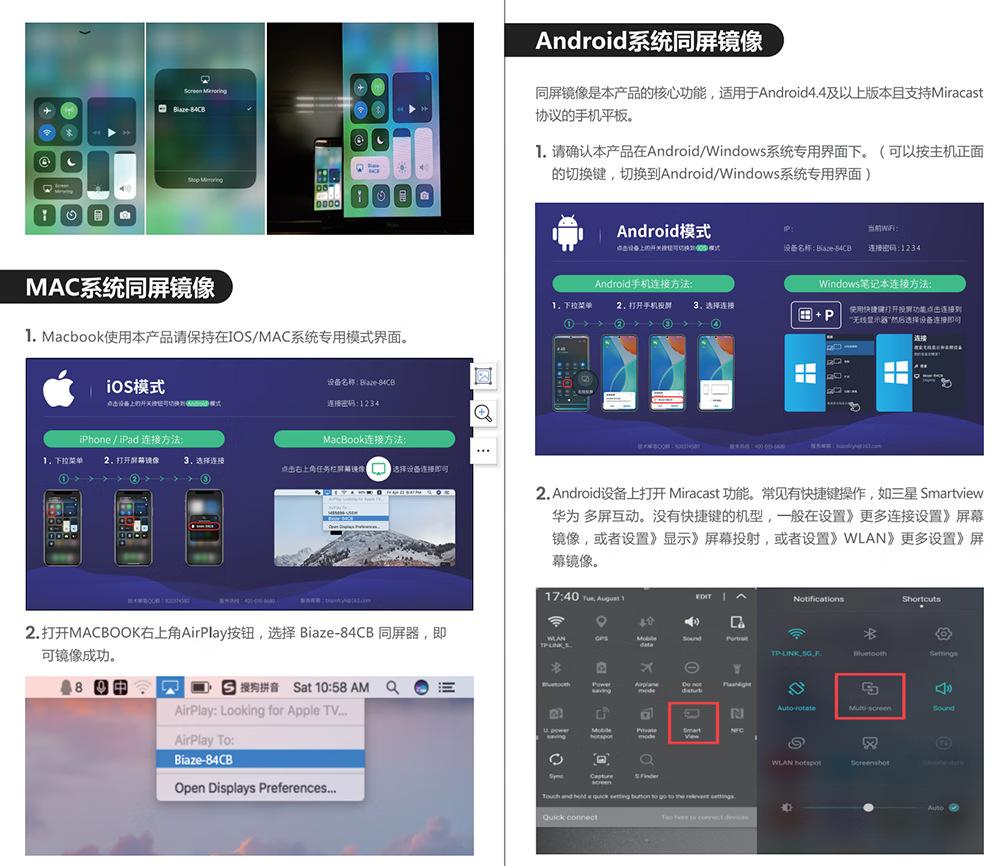This screenshot has width=1000, height=866.
Task: Open the Sogou Pinyin input method menu
Action: (x=228, y=688)
